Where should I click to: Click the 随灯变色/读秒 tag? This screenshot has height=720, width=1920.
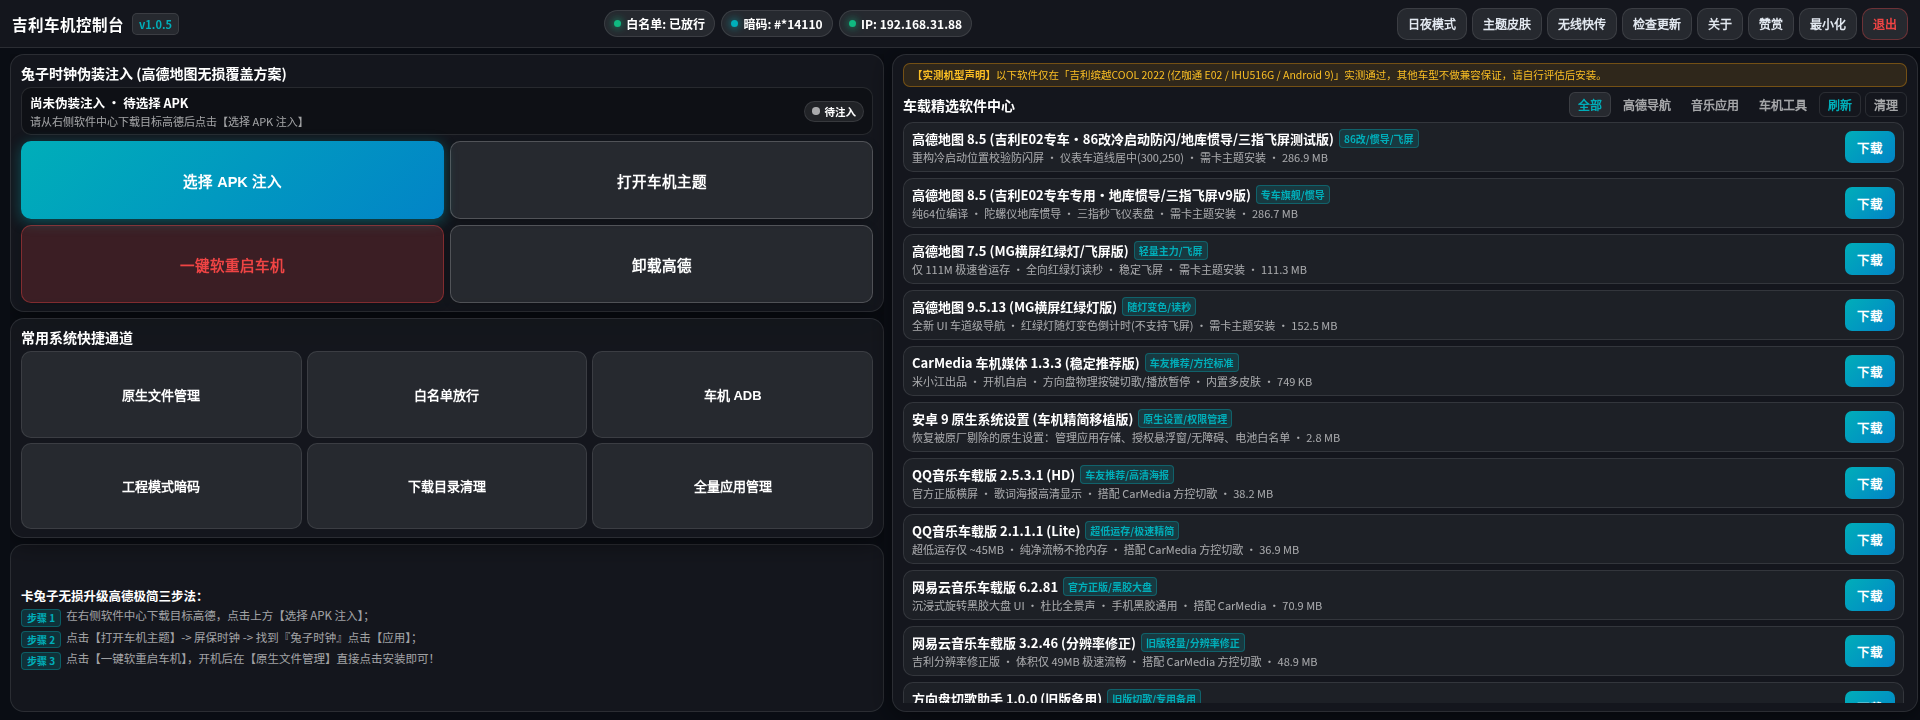click(1159, 307)
